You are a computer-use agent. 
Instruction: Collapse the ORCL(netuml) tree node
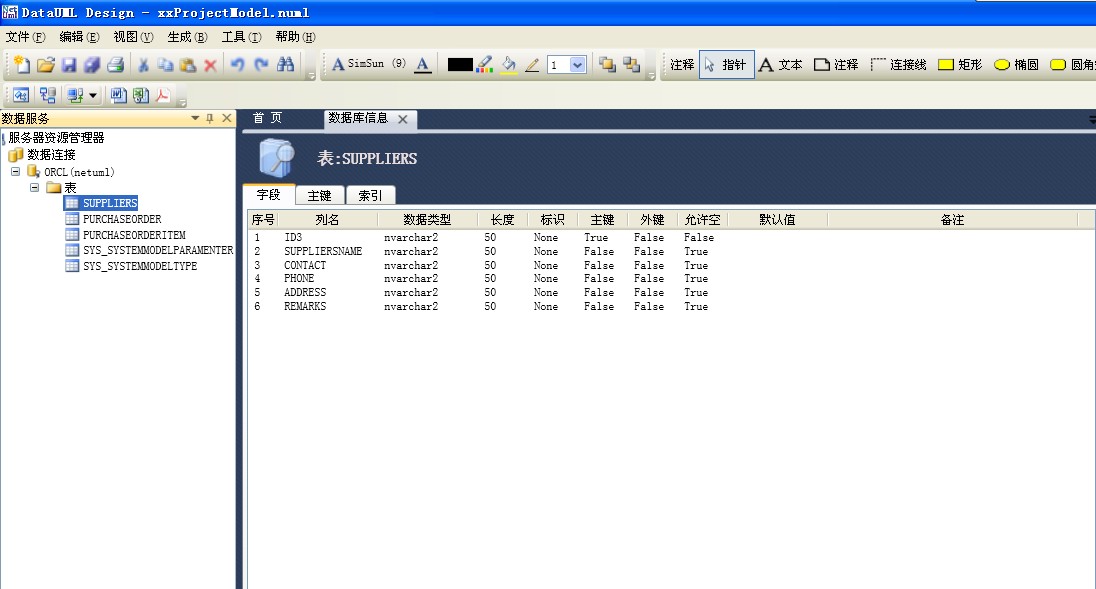click(15, 171)
